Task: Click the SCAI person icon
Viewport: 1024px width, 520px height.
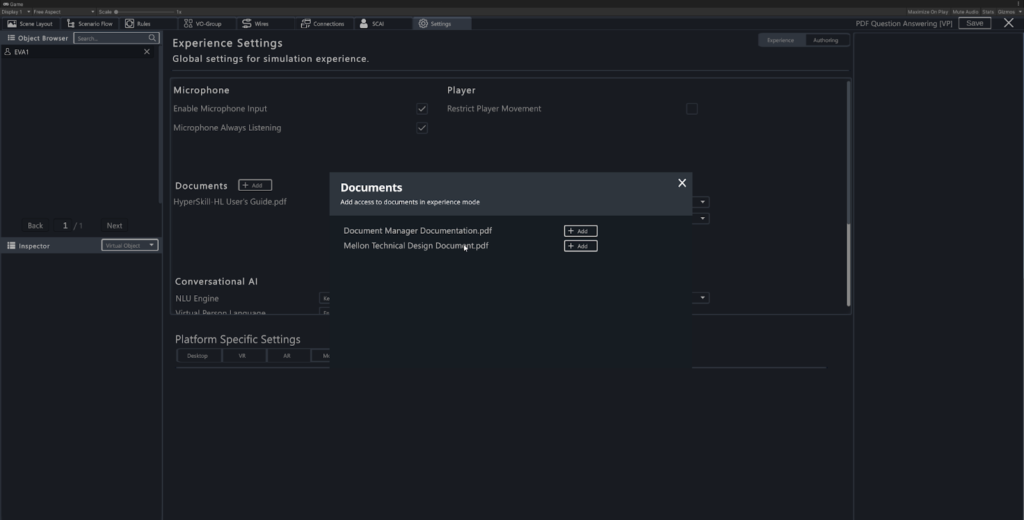Action: [x=364, y=23]
